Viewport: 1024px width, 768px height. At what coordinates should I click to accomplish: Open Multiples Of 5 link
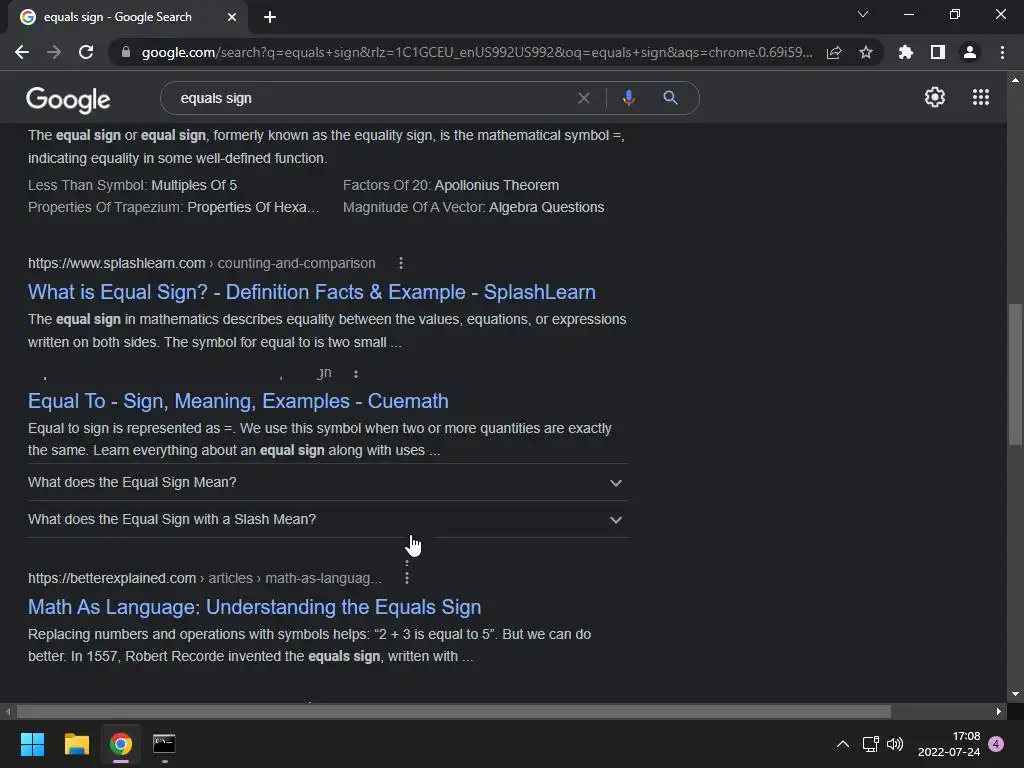click(194, 185)
